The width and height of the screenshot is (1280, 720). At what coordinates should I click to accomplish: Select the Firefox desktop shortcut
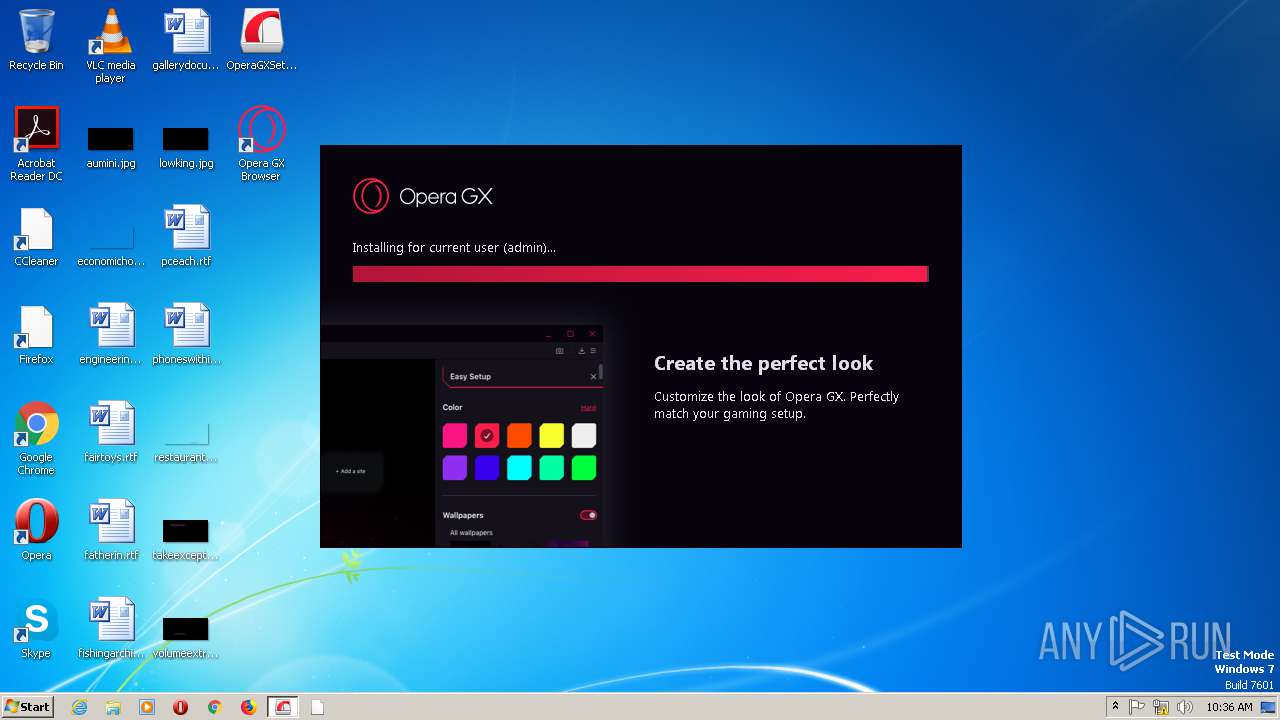click(36, 335)
